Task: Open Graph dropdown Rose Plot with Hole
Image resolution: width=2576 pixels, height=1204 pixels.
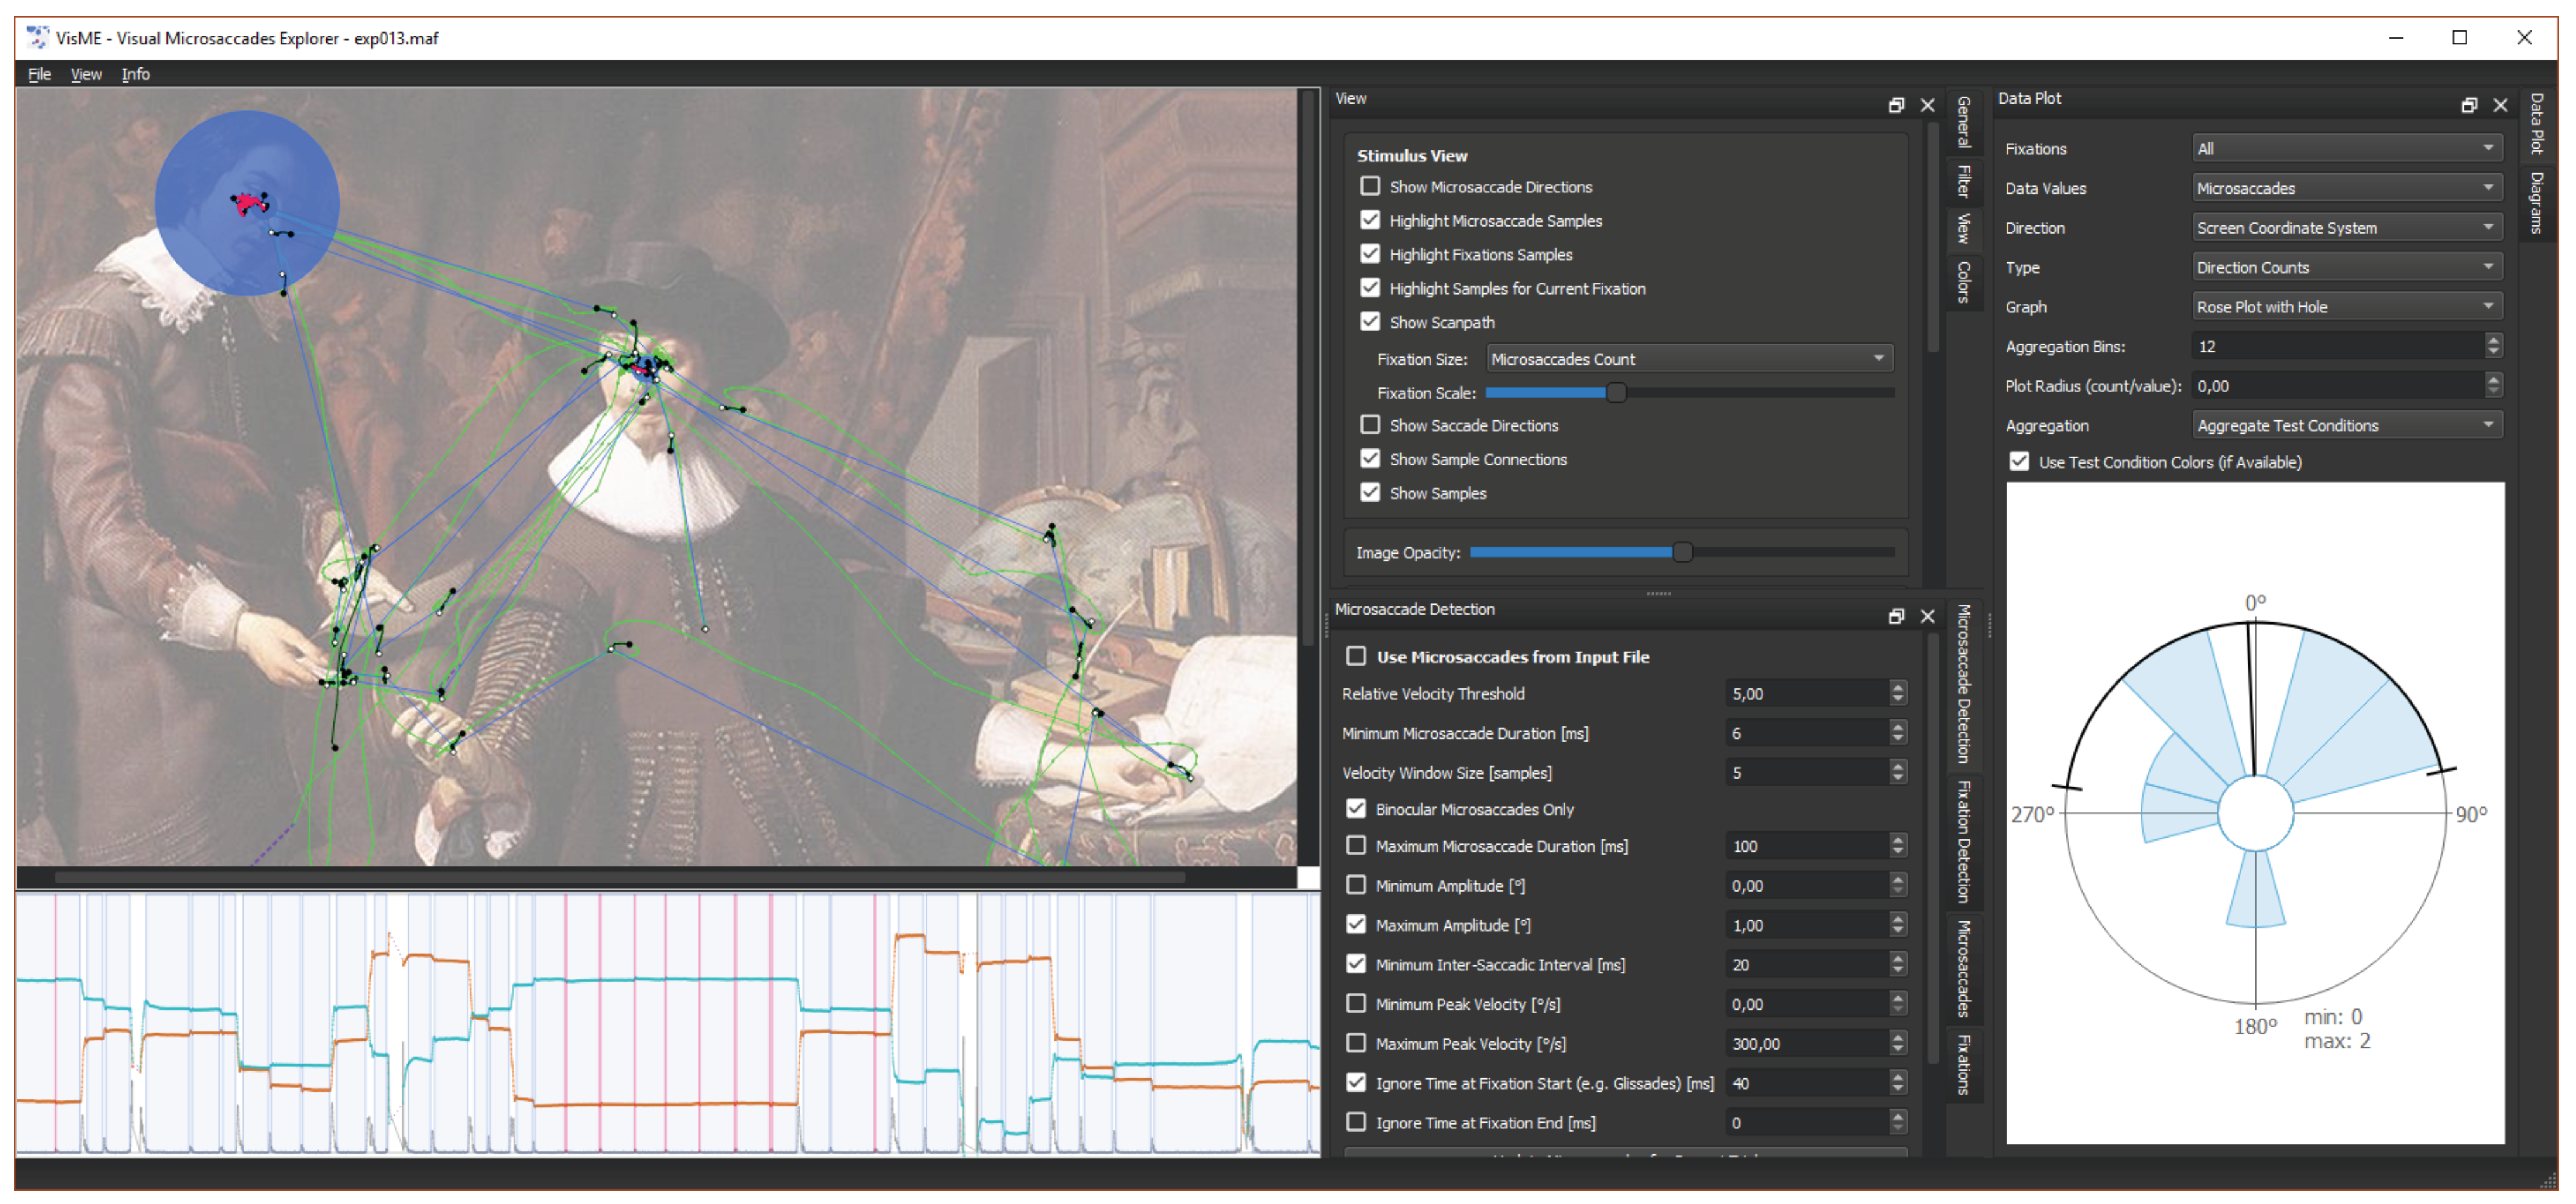Action: [2346, 307]
